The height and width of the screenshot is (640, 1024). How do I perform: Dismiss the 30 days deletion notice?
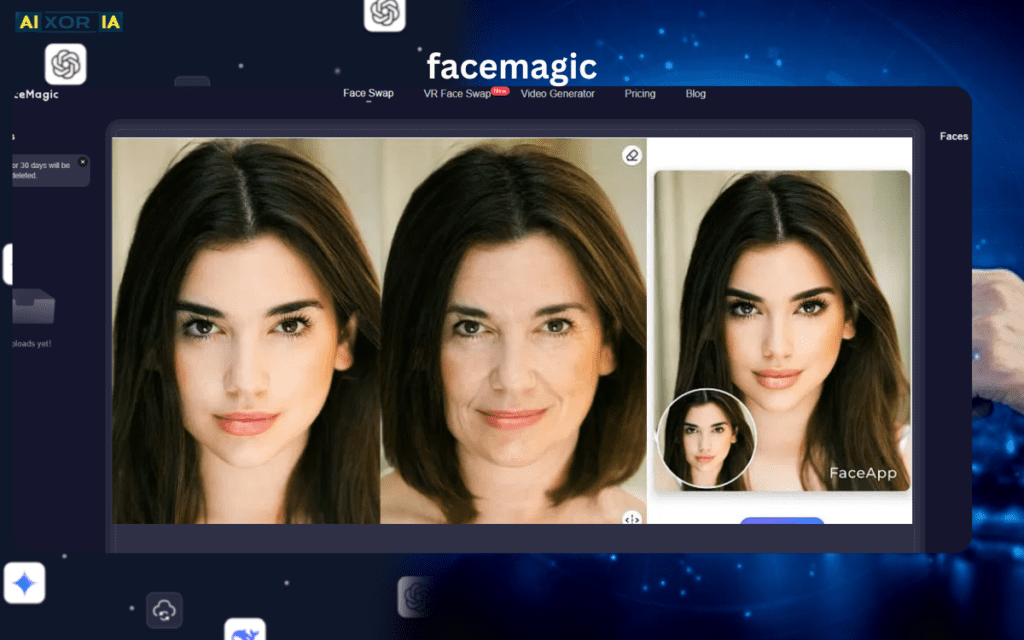pos(84,161)
